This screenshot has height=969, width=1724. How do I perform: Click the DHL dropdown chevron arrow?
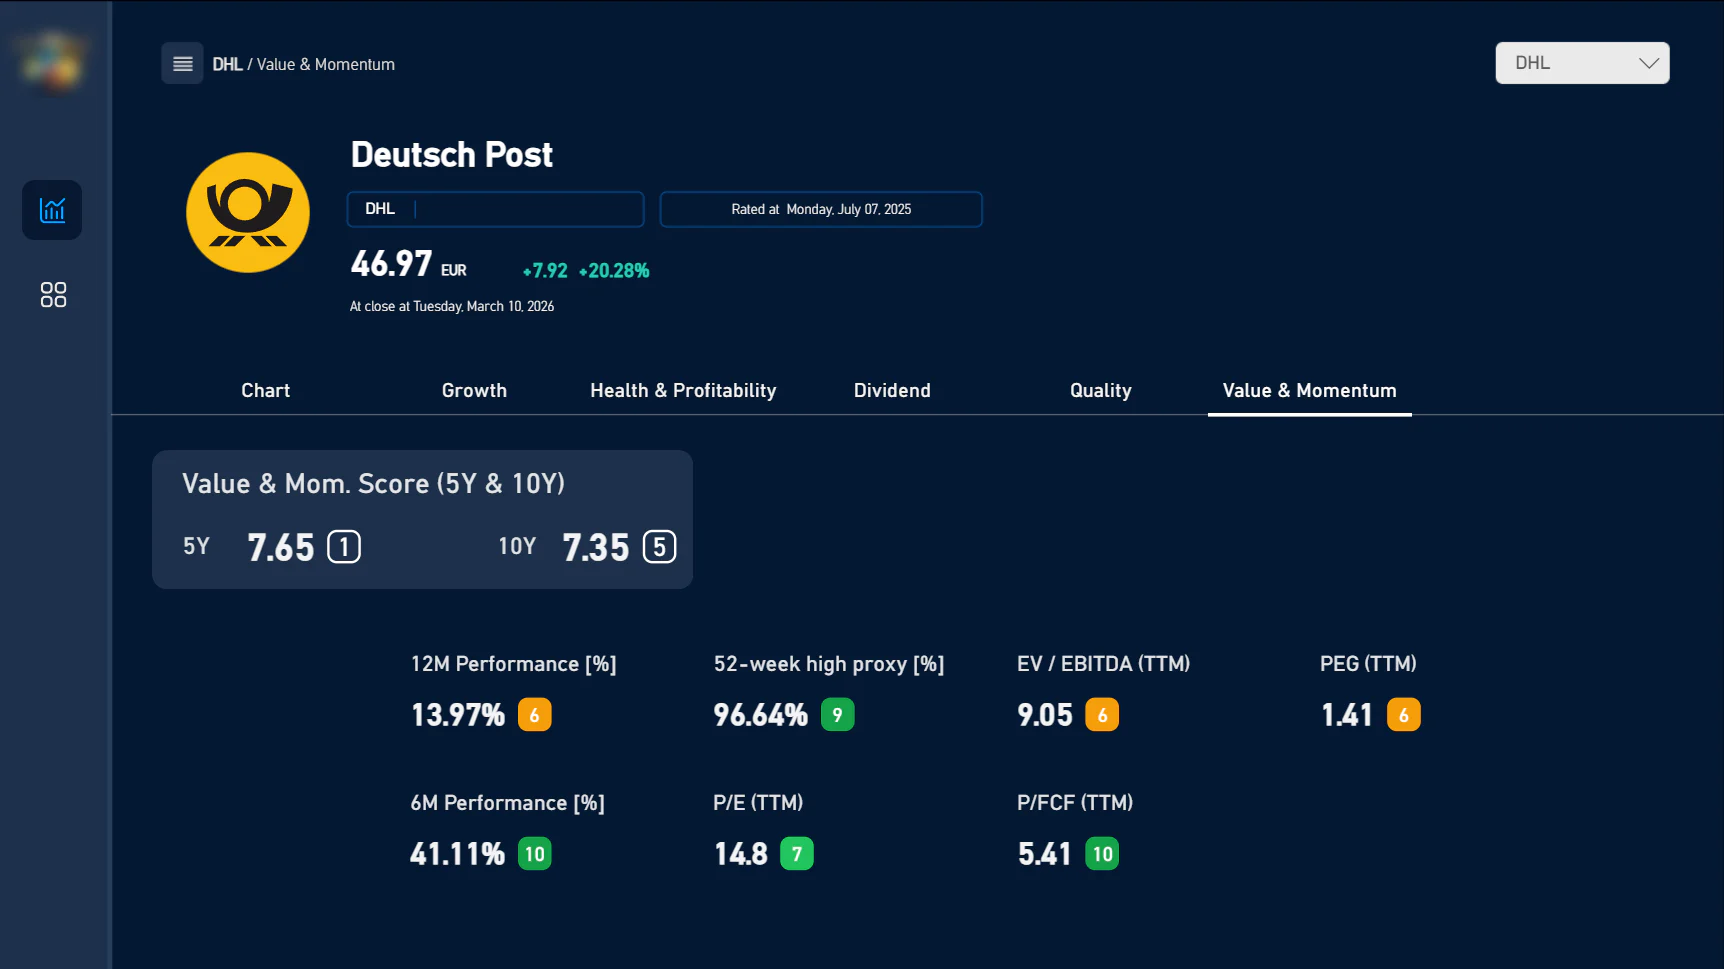tap(1648, 63)
